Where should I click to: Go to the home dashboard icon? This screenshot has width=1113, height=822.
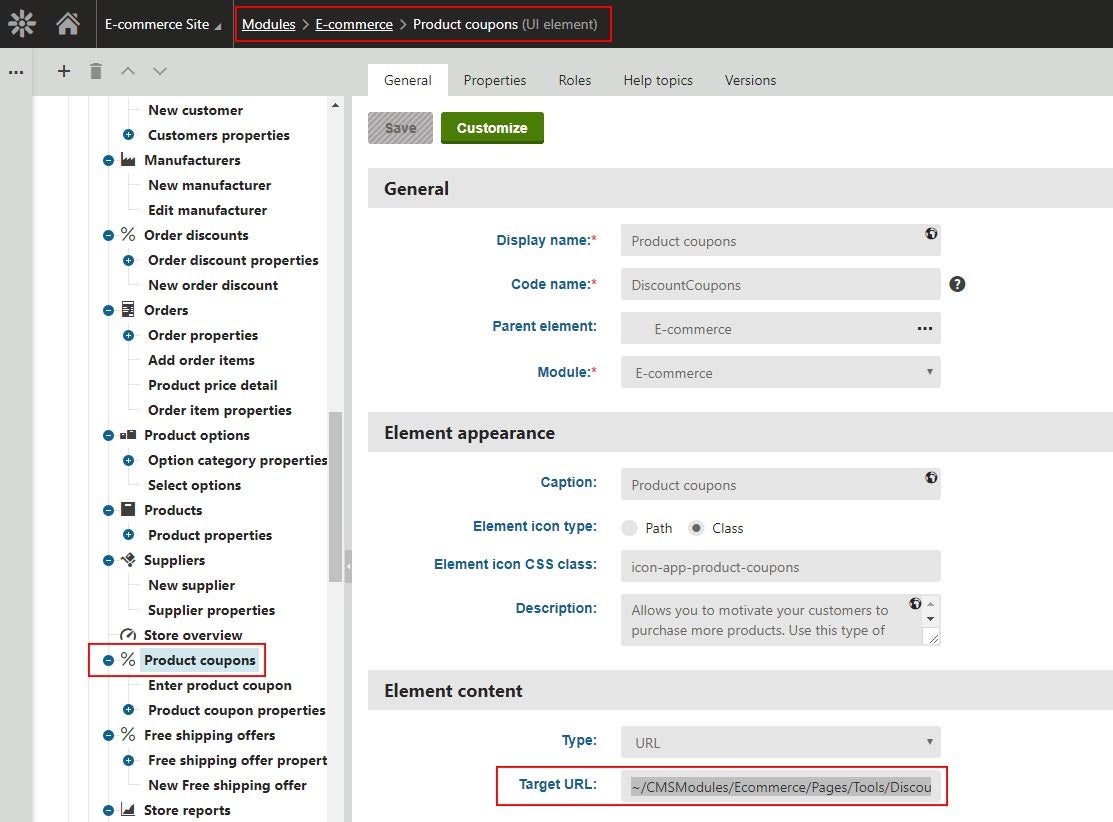(x=68, y=23)
